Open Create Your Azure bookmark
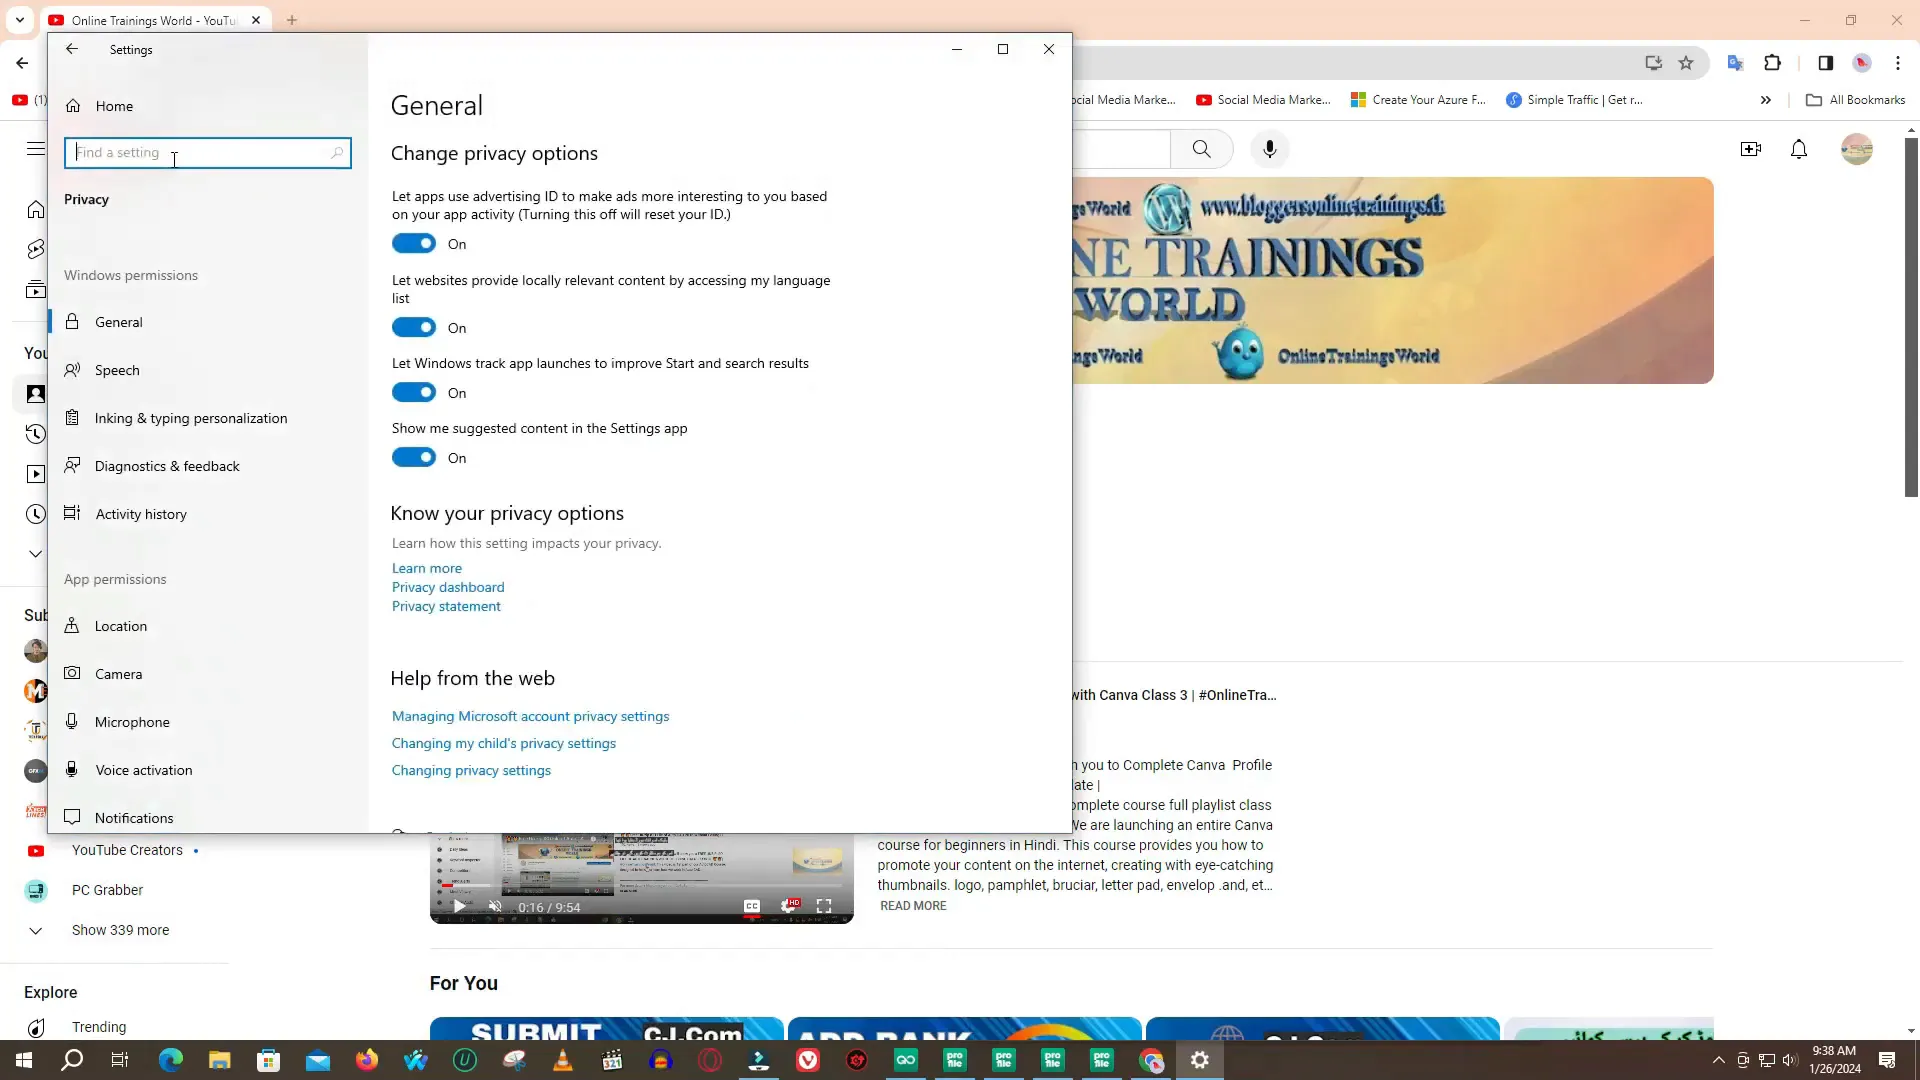The height and width of the screenshot is (1080, 1920). tap(1418, 100)
